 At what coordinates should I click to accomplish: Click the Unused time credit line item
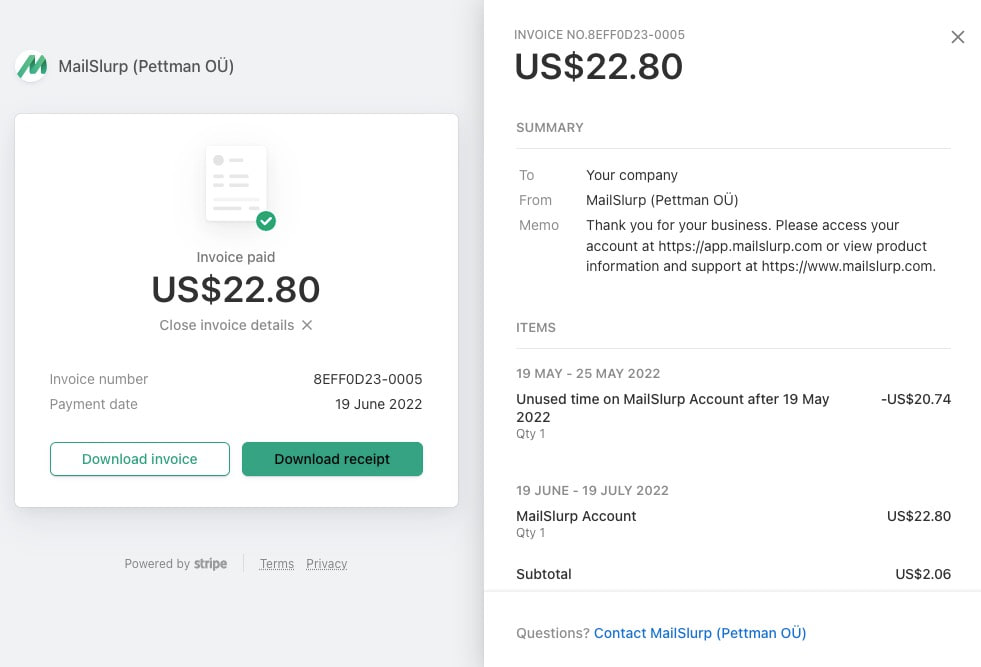pyautogui.click(x=672, y=407)
